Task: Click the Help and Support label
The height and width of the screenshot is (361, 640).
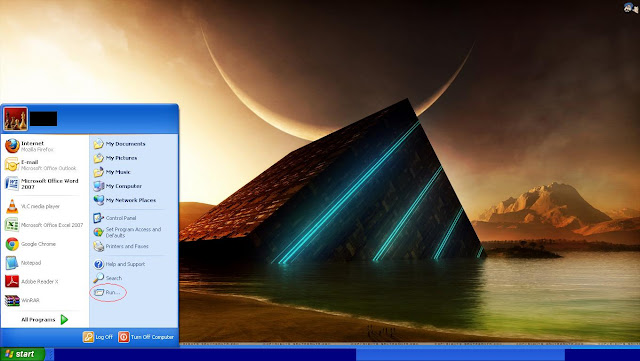Action: [125, 264]
